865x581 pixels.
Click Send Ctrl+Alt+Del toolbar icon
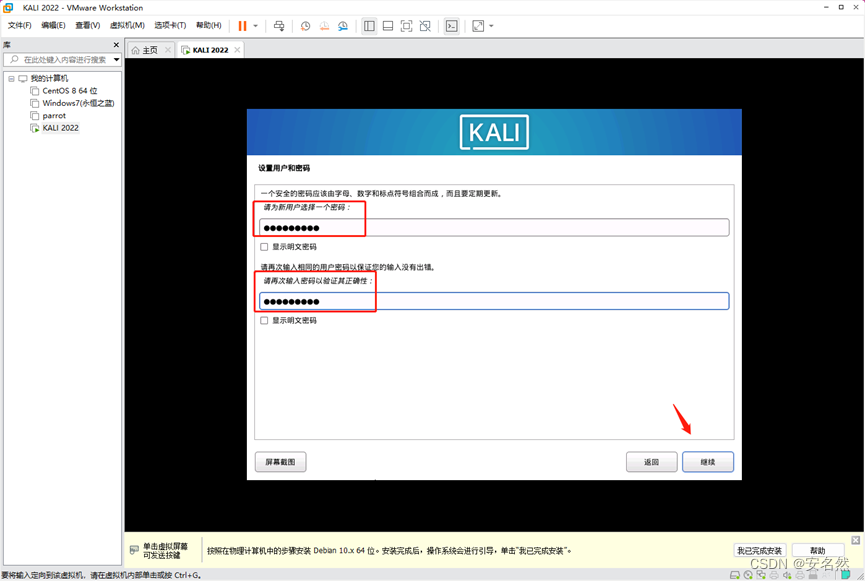tap(279, 26)
